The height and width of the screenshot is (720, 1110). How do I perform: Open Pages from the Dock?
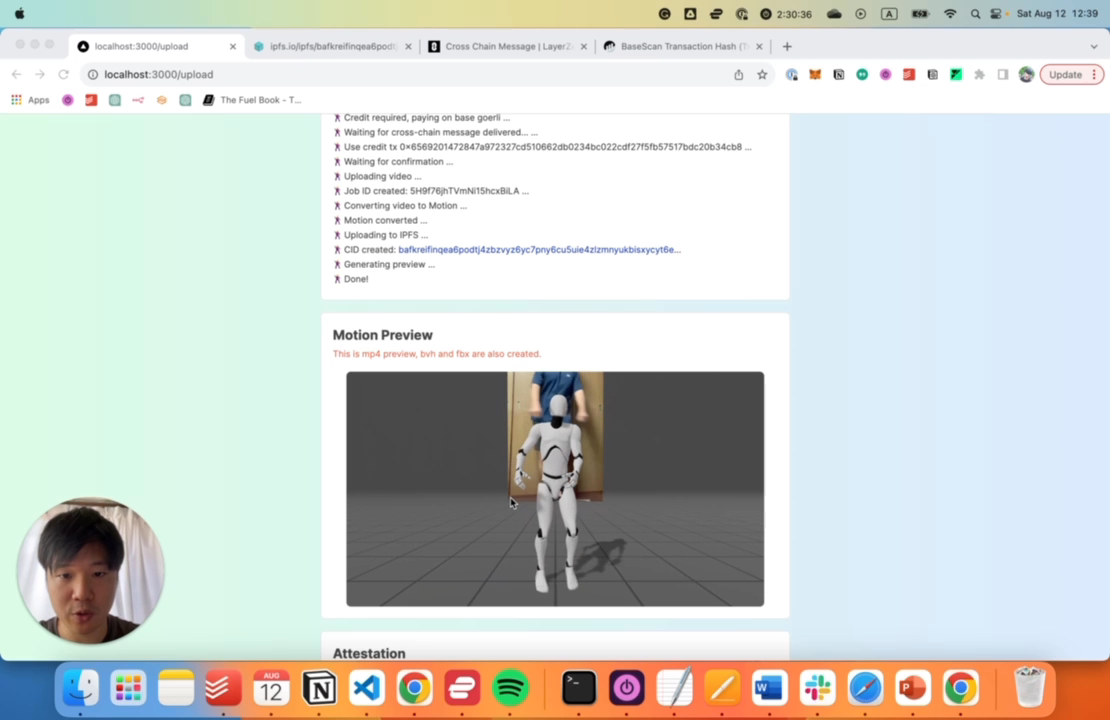(x=722, y=687)
